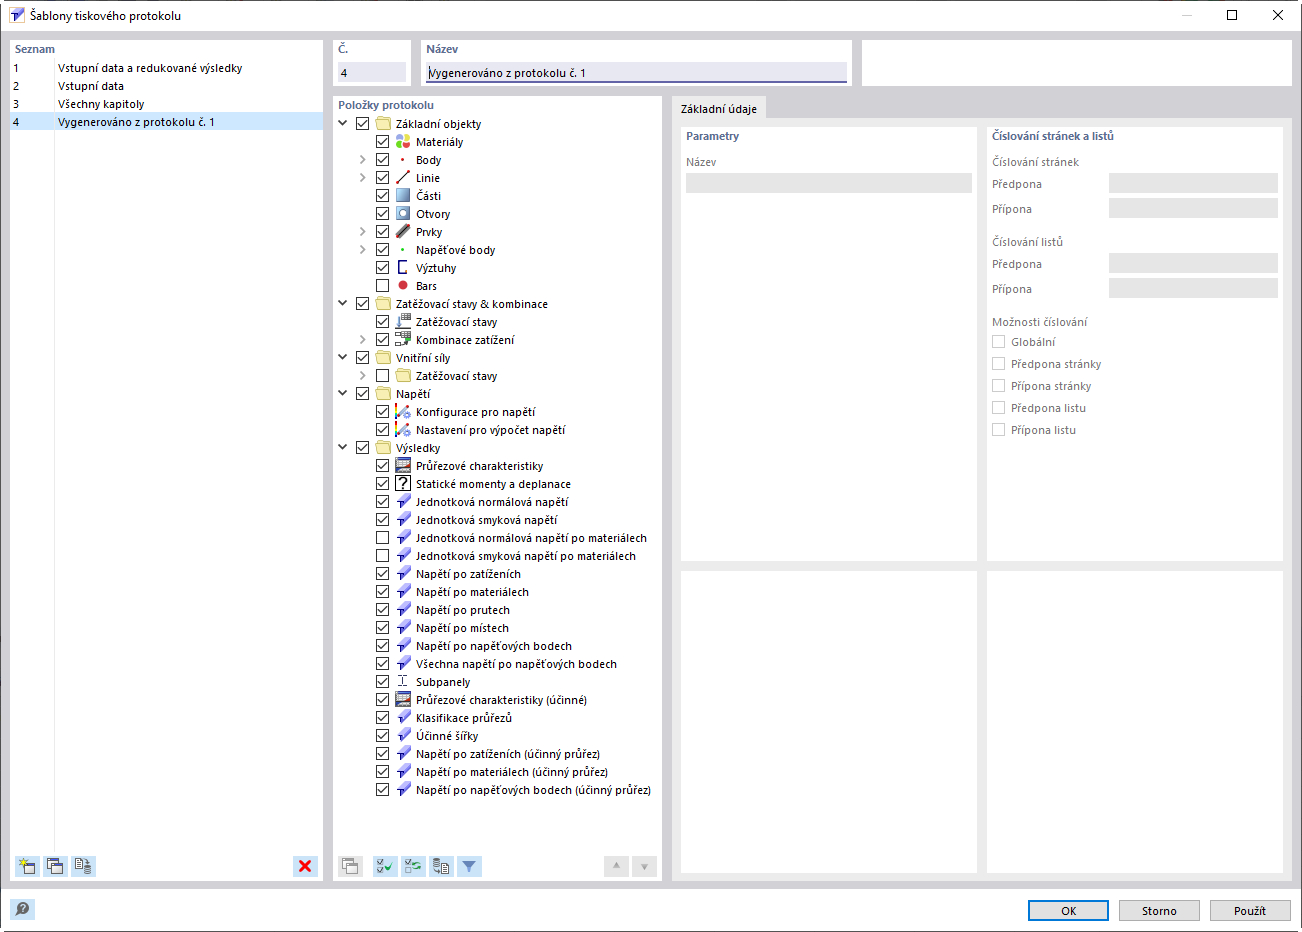Image resolution: width=1302 pixels, height=932 pixels.
Task: Click the Prvky element icon
Action: pyautogui.click(x=403, y=232)
